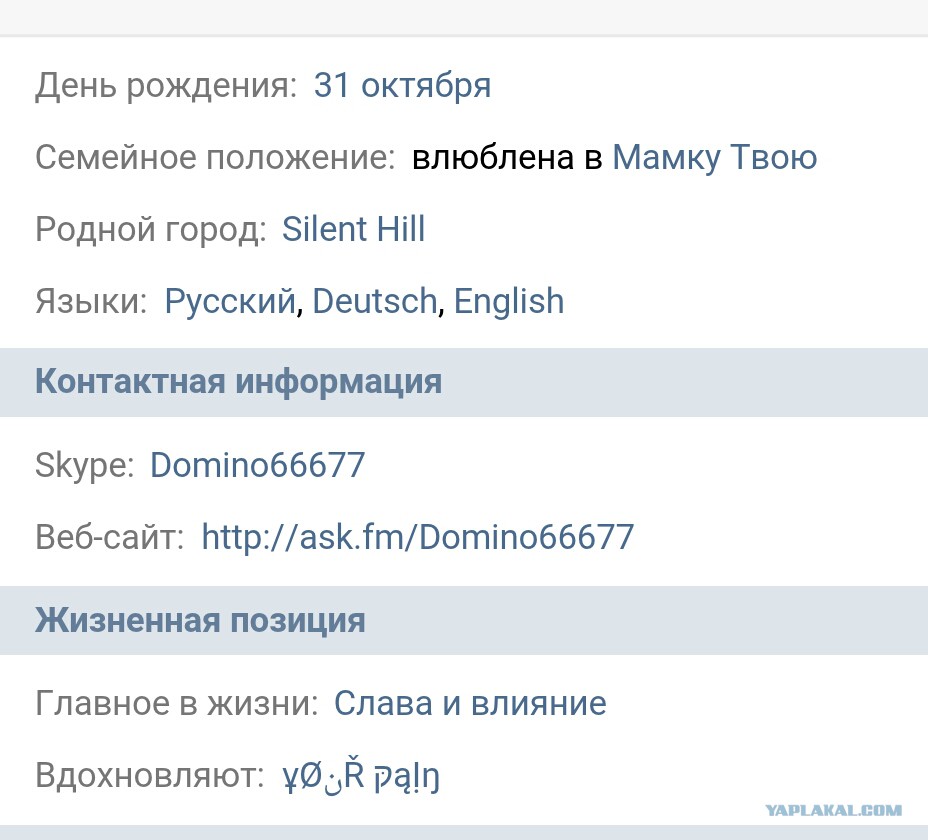928x840 pixels.
Task: Click the Языки field label
Action: point(91,301)
